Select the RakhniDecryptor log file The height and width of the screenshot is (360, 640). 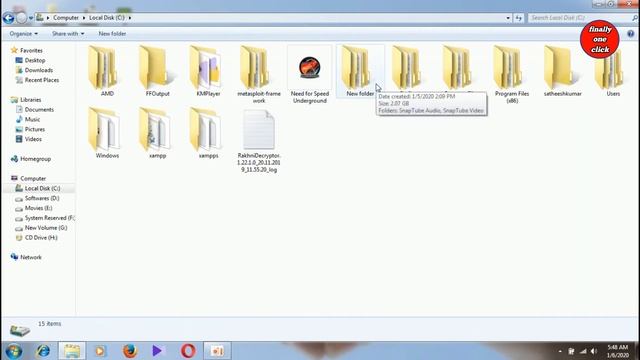coord(259,141)
